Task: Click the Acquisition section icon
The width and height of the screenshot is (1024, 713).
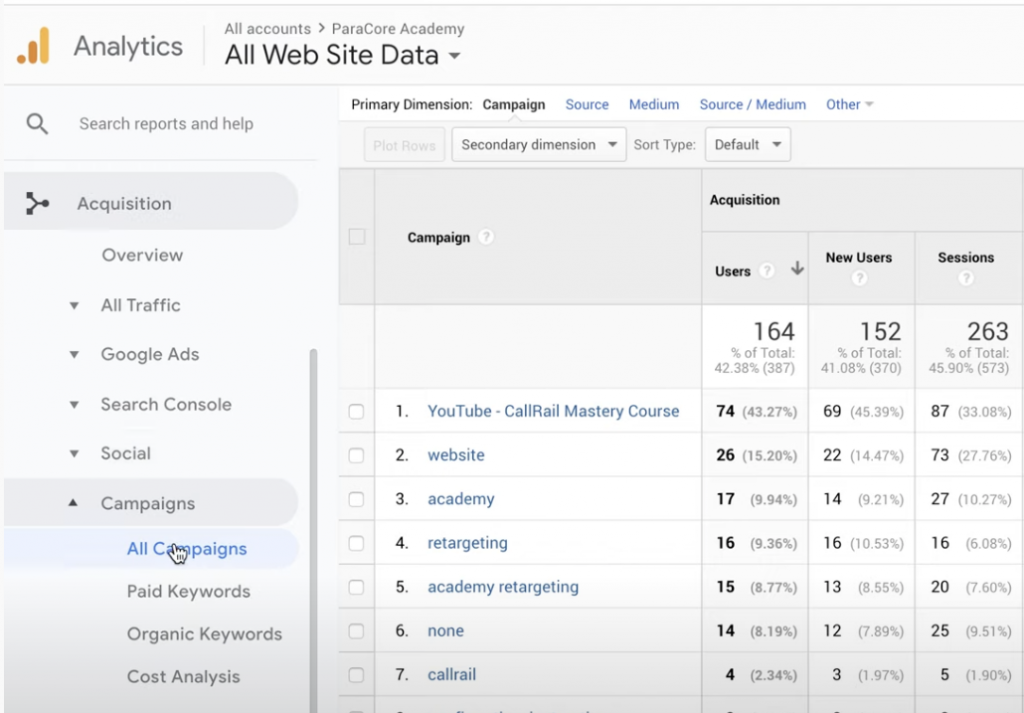Action: pos(37,203)
